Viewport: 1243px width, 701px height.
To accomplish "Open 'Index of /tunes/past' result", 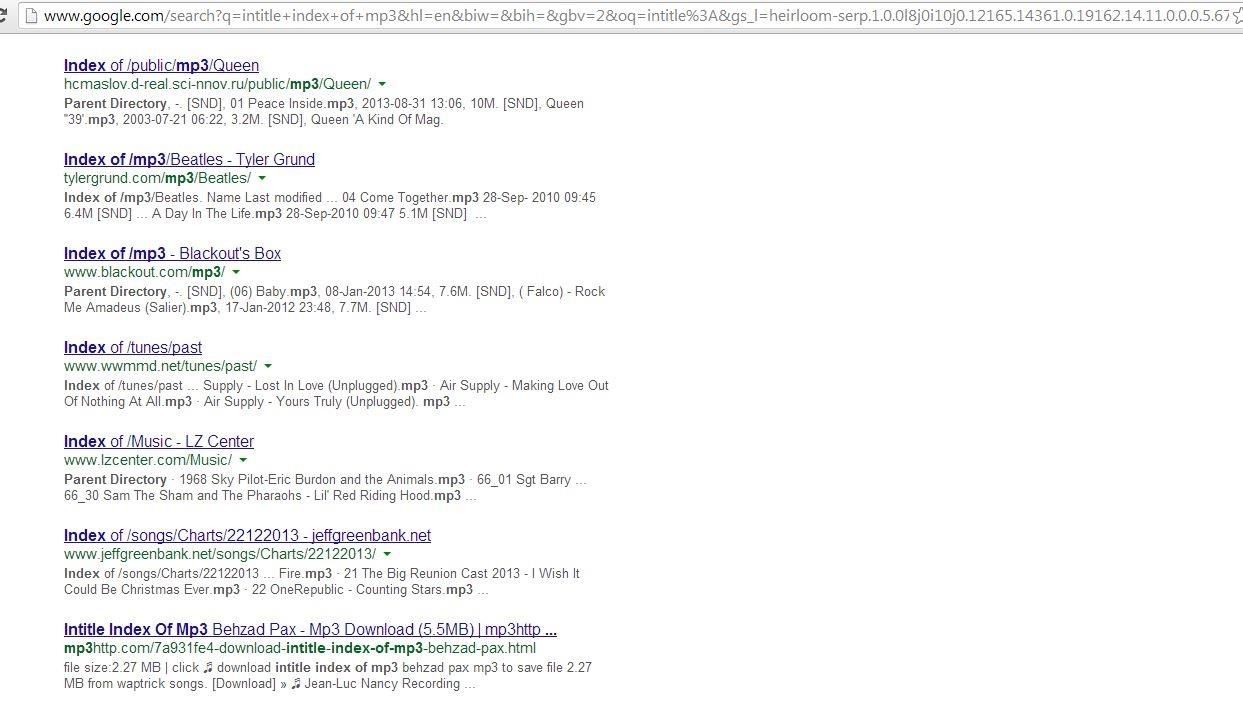I will (133, 348).
